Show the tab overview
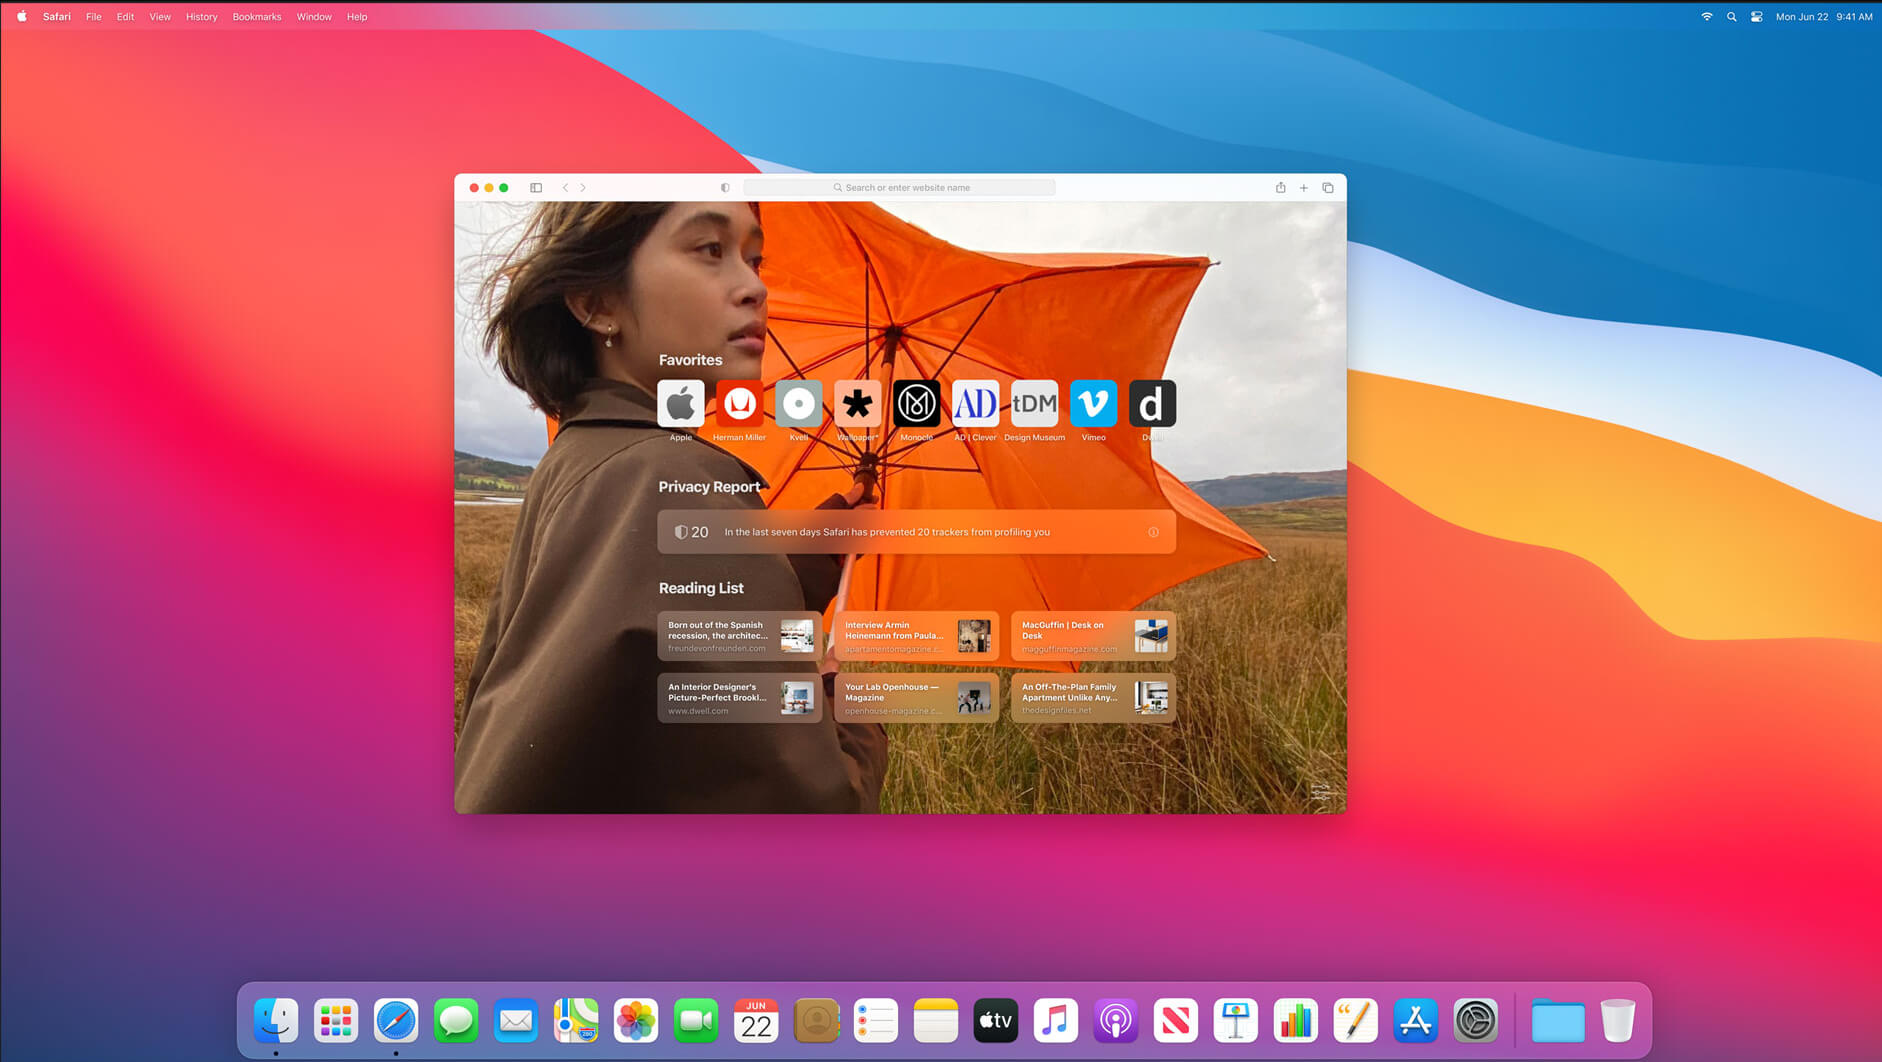 (1328, 188)
